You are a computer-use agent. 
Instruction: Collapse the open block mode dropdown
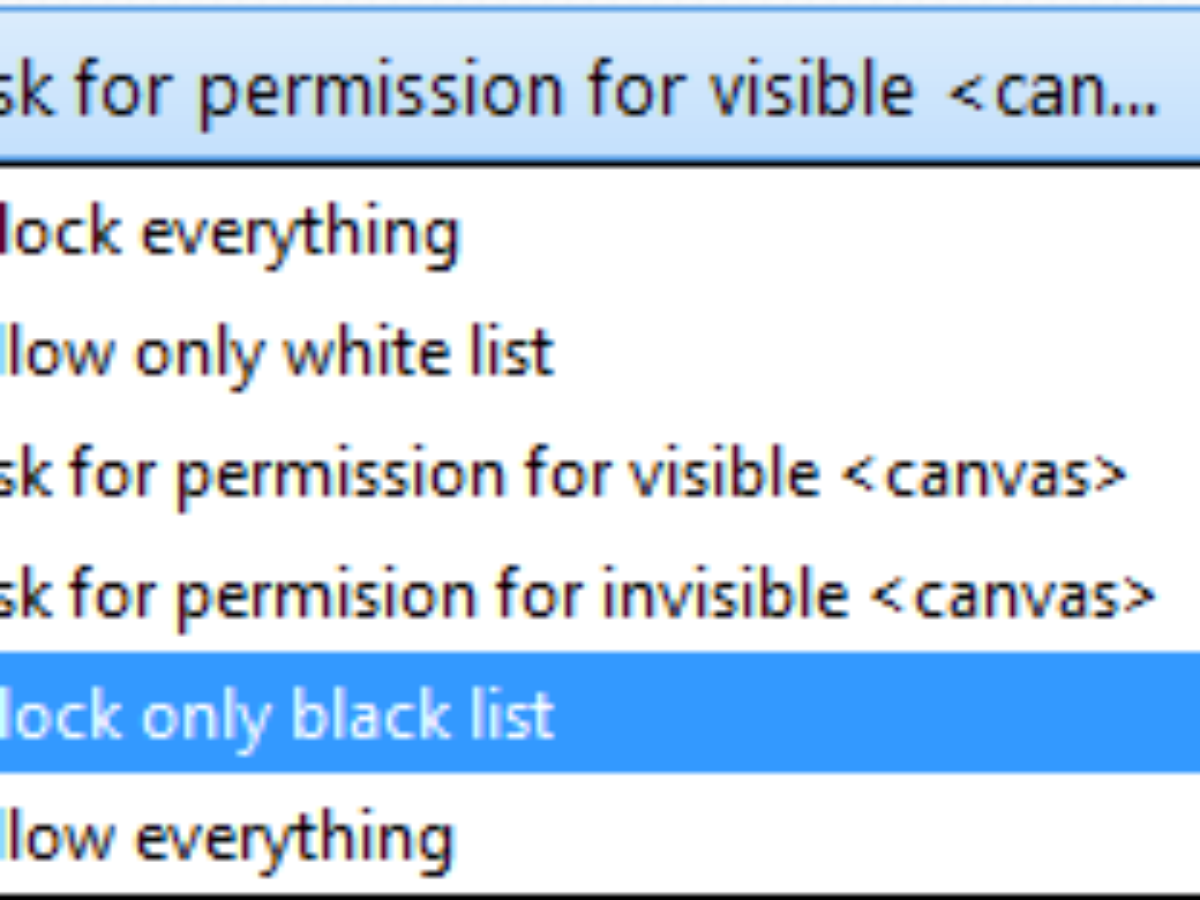click(x=580, y=90)
